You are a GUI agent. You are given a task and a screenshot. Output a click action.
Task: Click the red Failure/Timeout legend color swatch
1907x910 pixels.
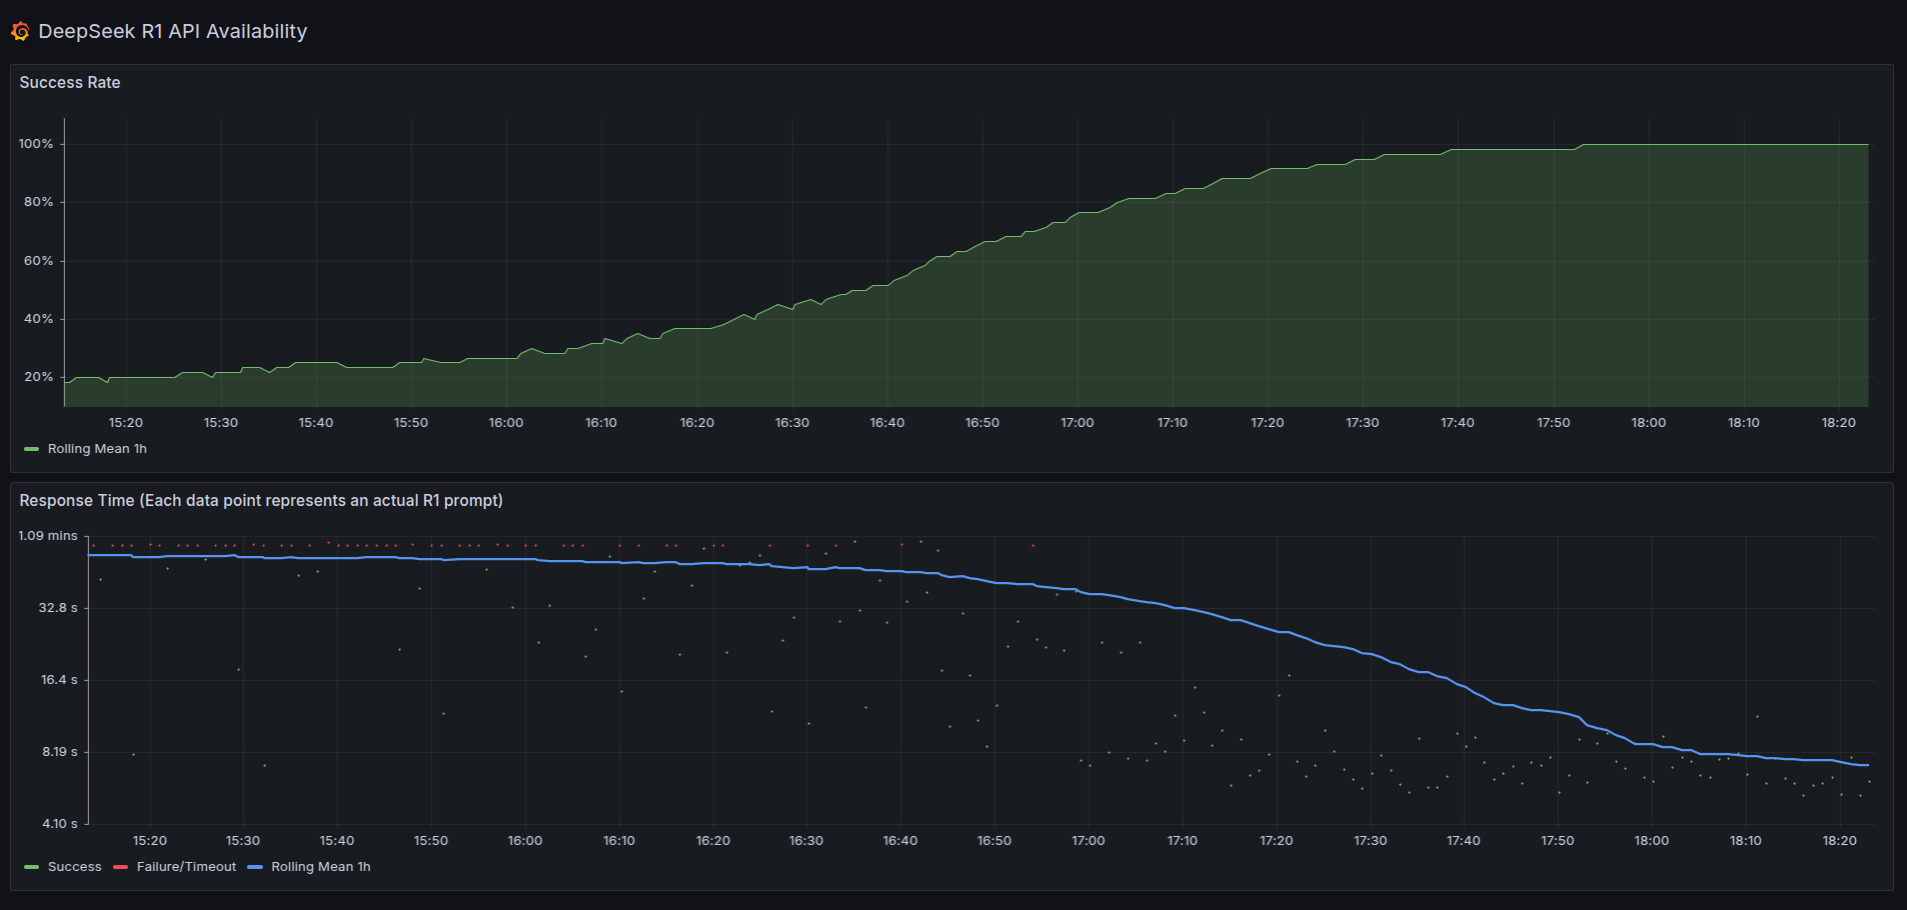(120, 867)
